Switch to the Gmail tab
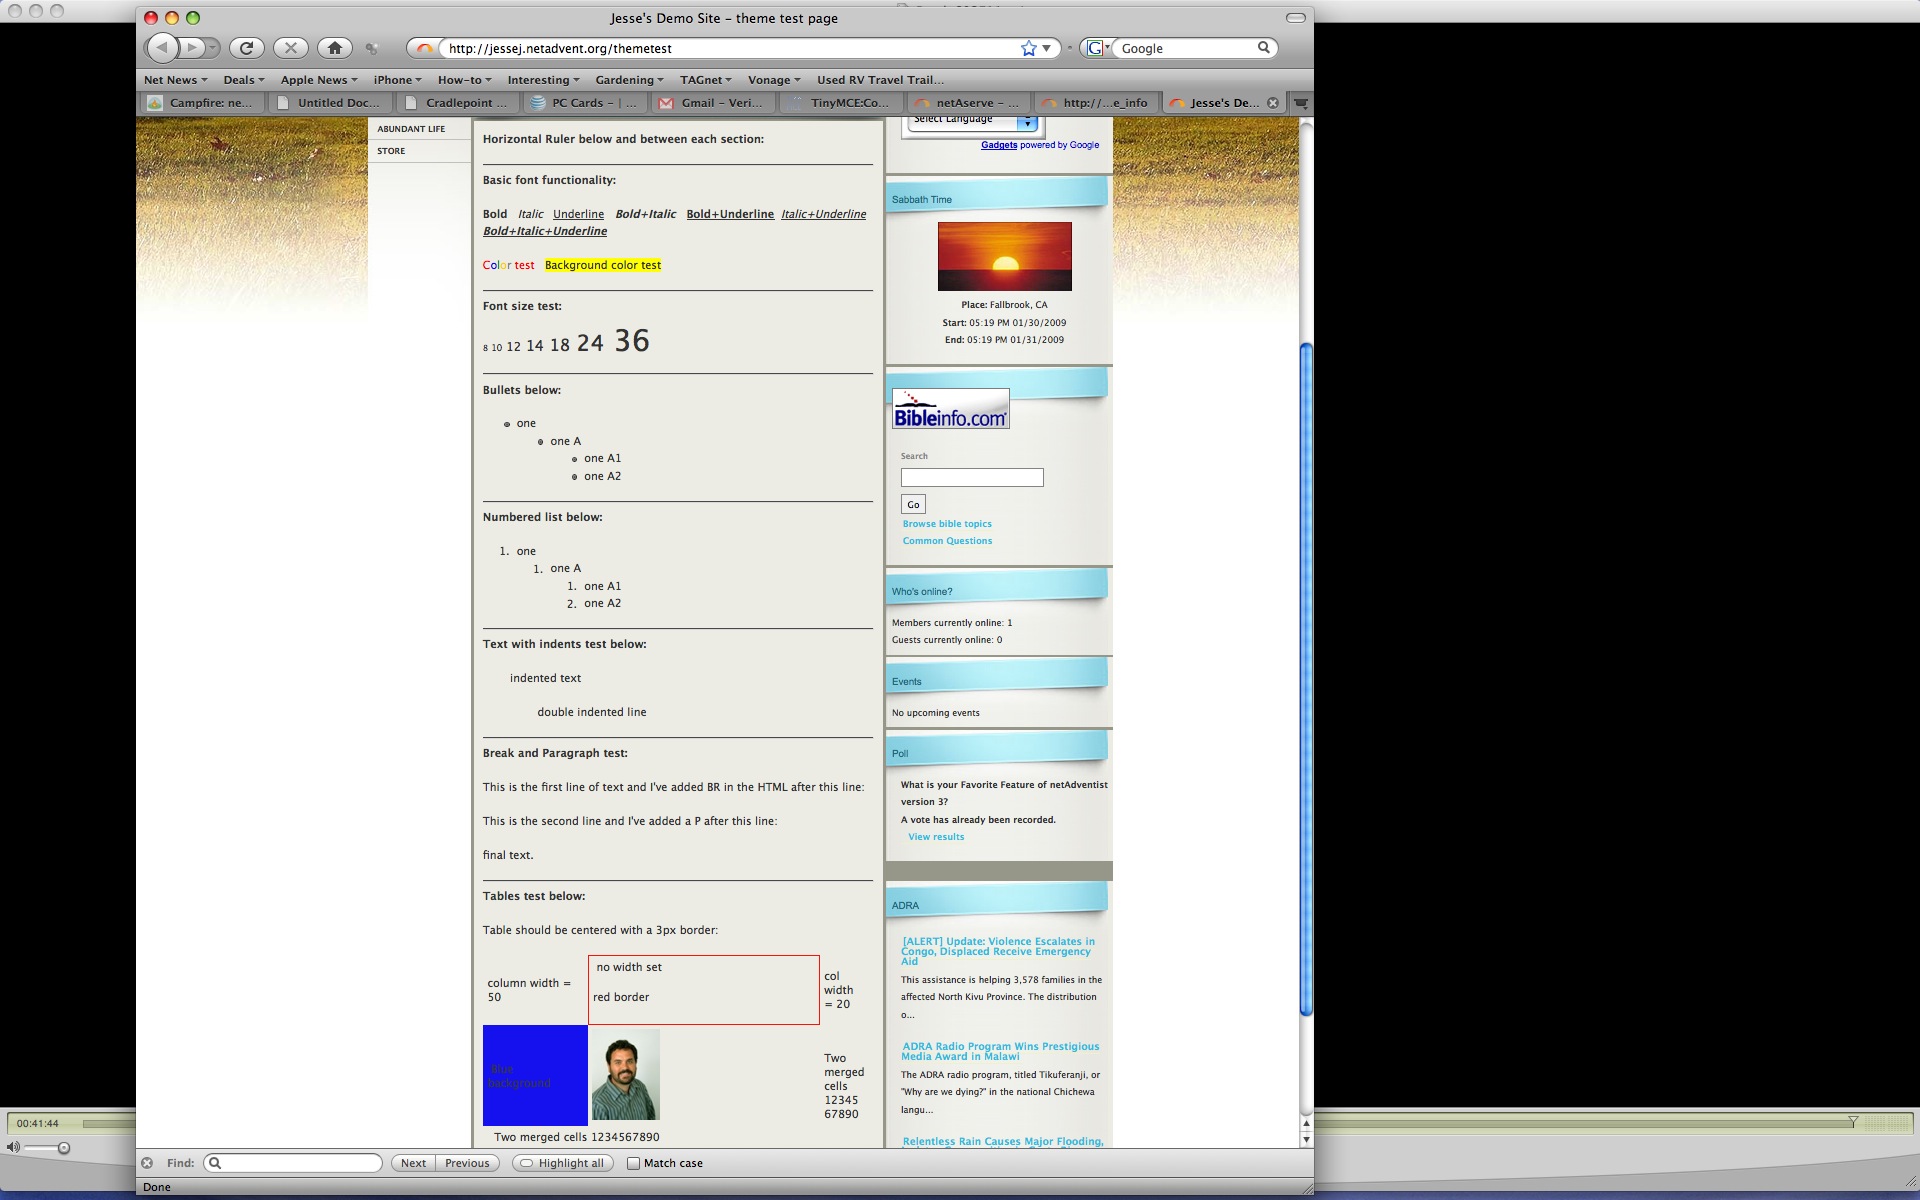1920x1200 pixels. [x=713, y=103]
